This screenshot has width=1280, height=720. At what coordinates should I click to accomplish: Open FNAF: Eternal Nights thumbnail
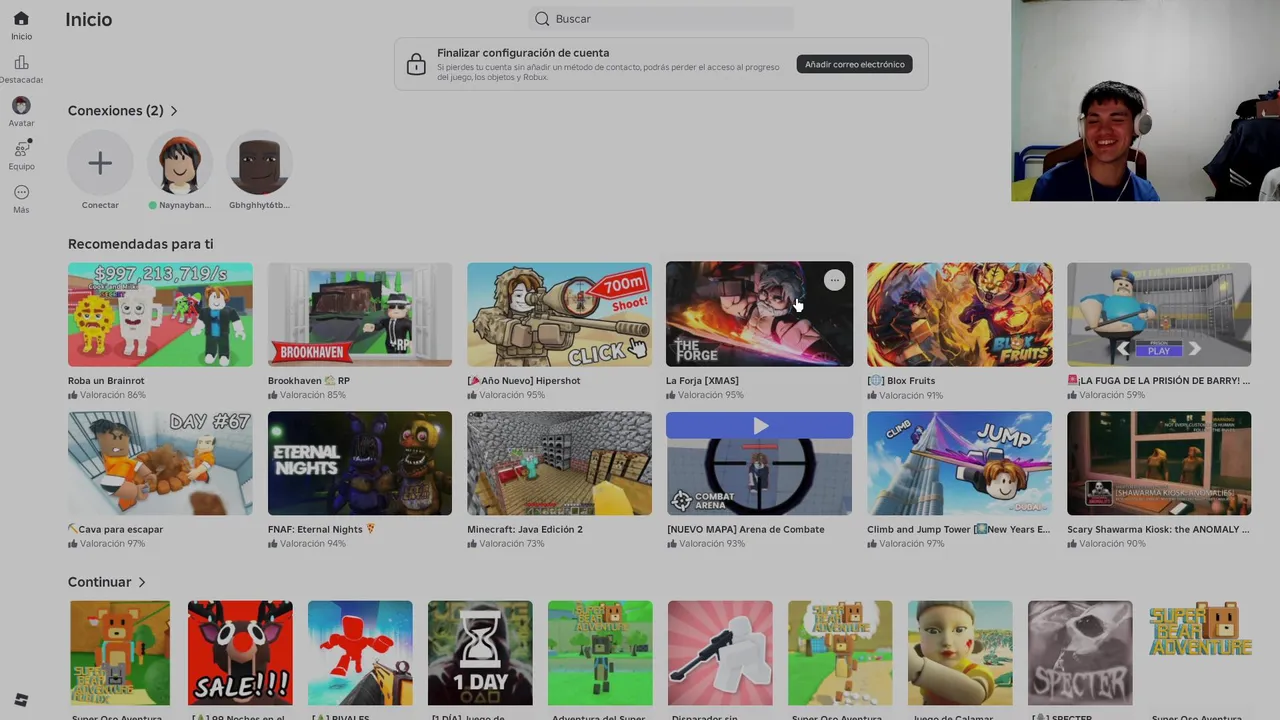[x=360, y=463]
